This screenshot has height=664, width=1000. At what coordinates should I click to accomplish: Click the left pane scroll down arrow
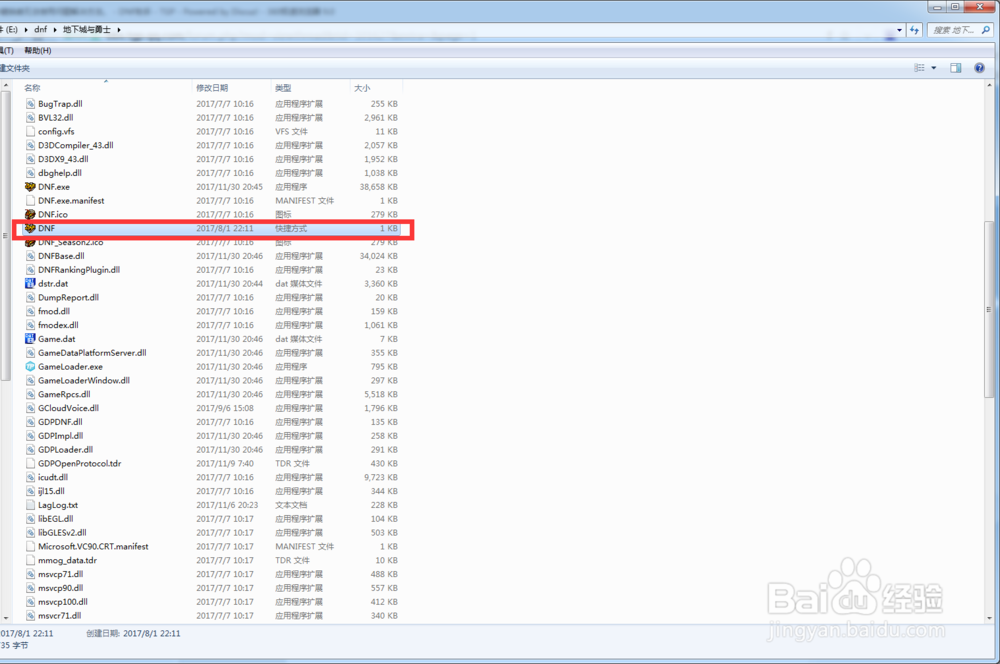pyautogui.click(x=6, y=618)
